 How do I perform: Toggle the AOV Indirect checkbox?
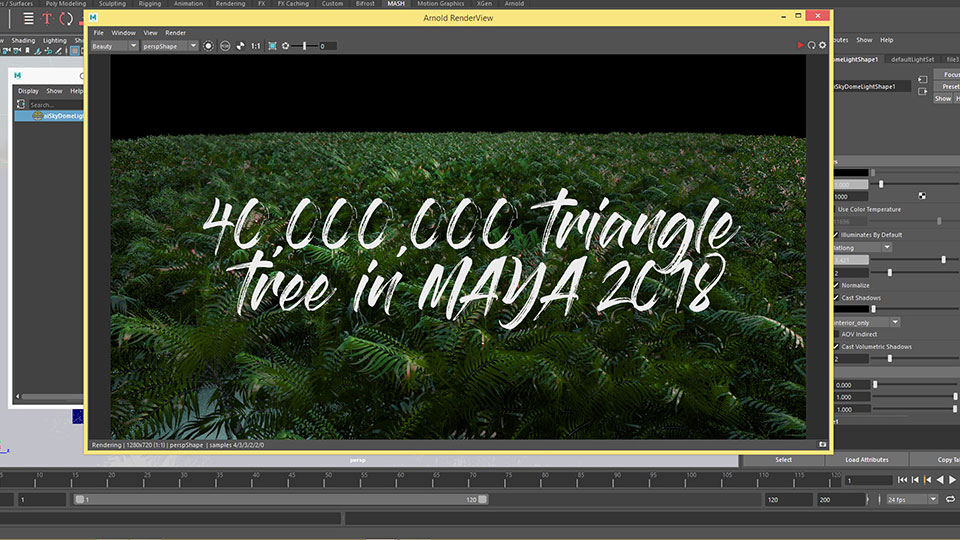pos(836,334)
